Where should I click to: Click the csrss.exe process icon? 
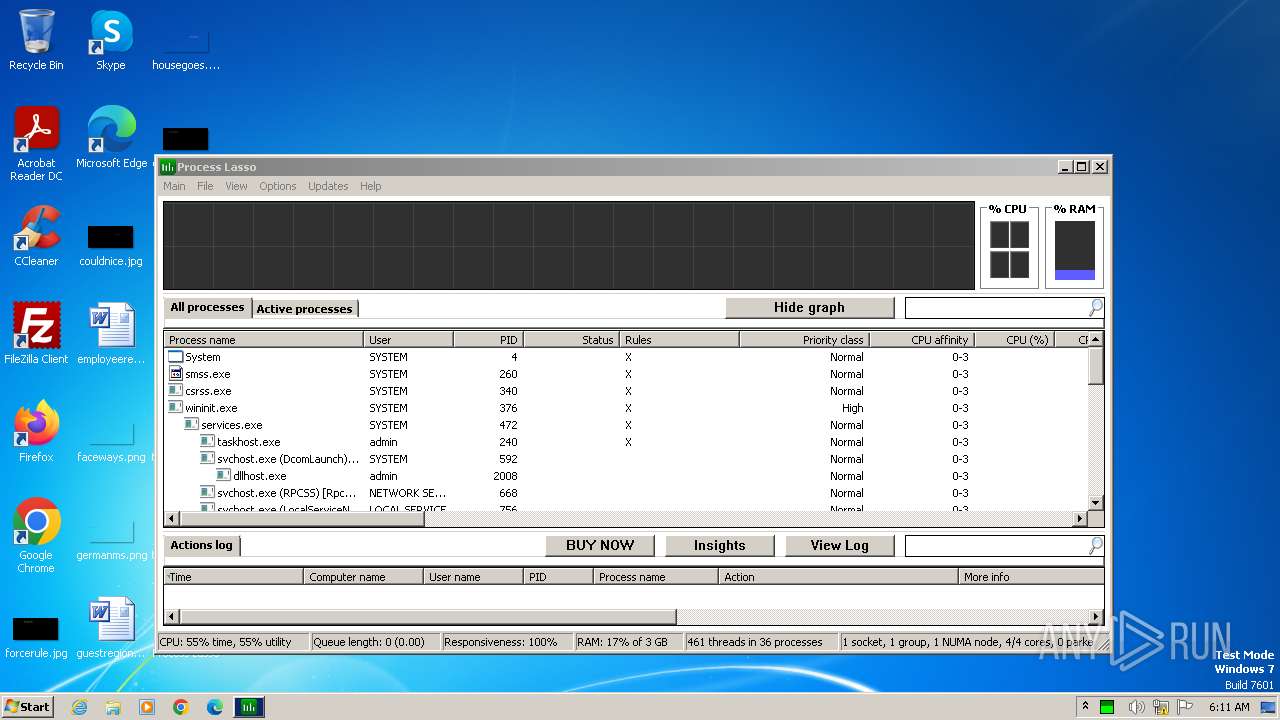(176, 391)
